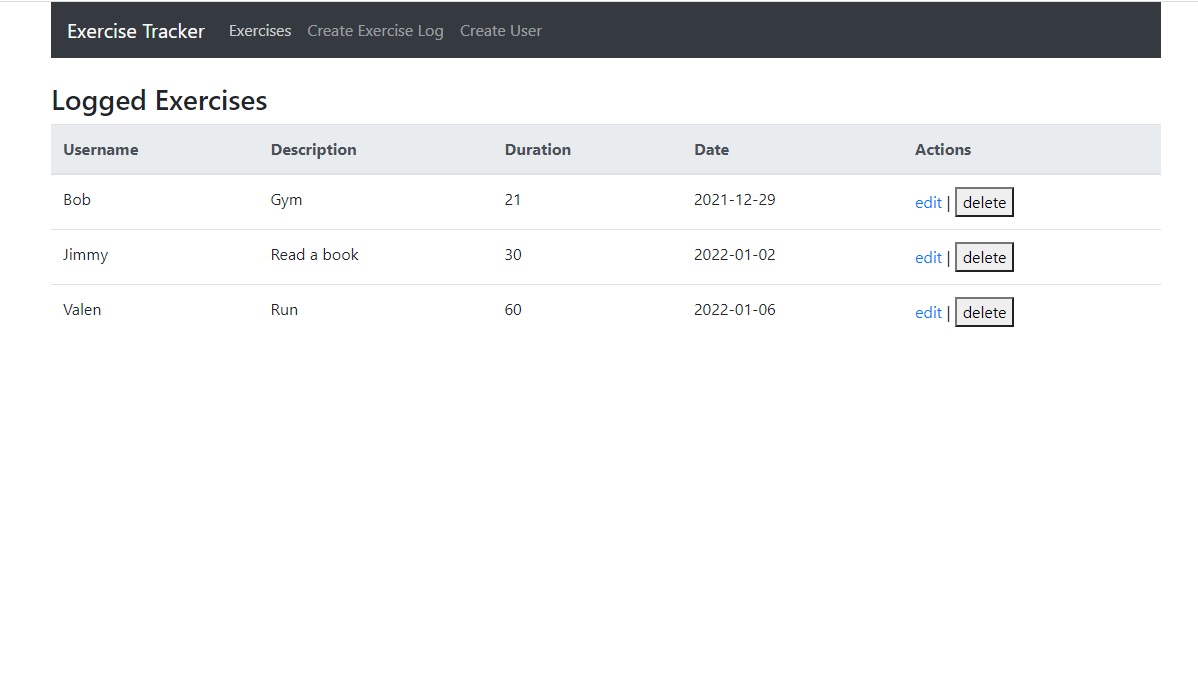
Task: Click the Logged Exercises page heading
Action: point(159,100)
